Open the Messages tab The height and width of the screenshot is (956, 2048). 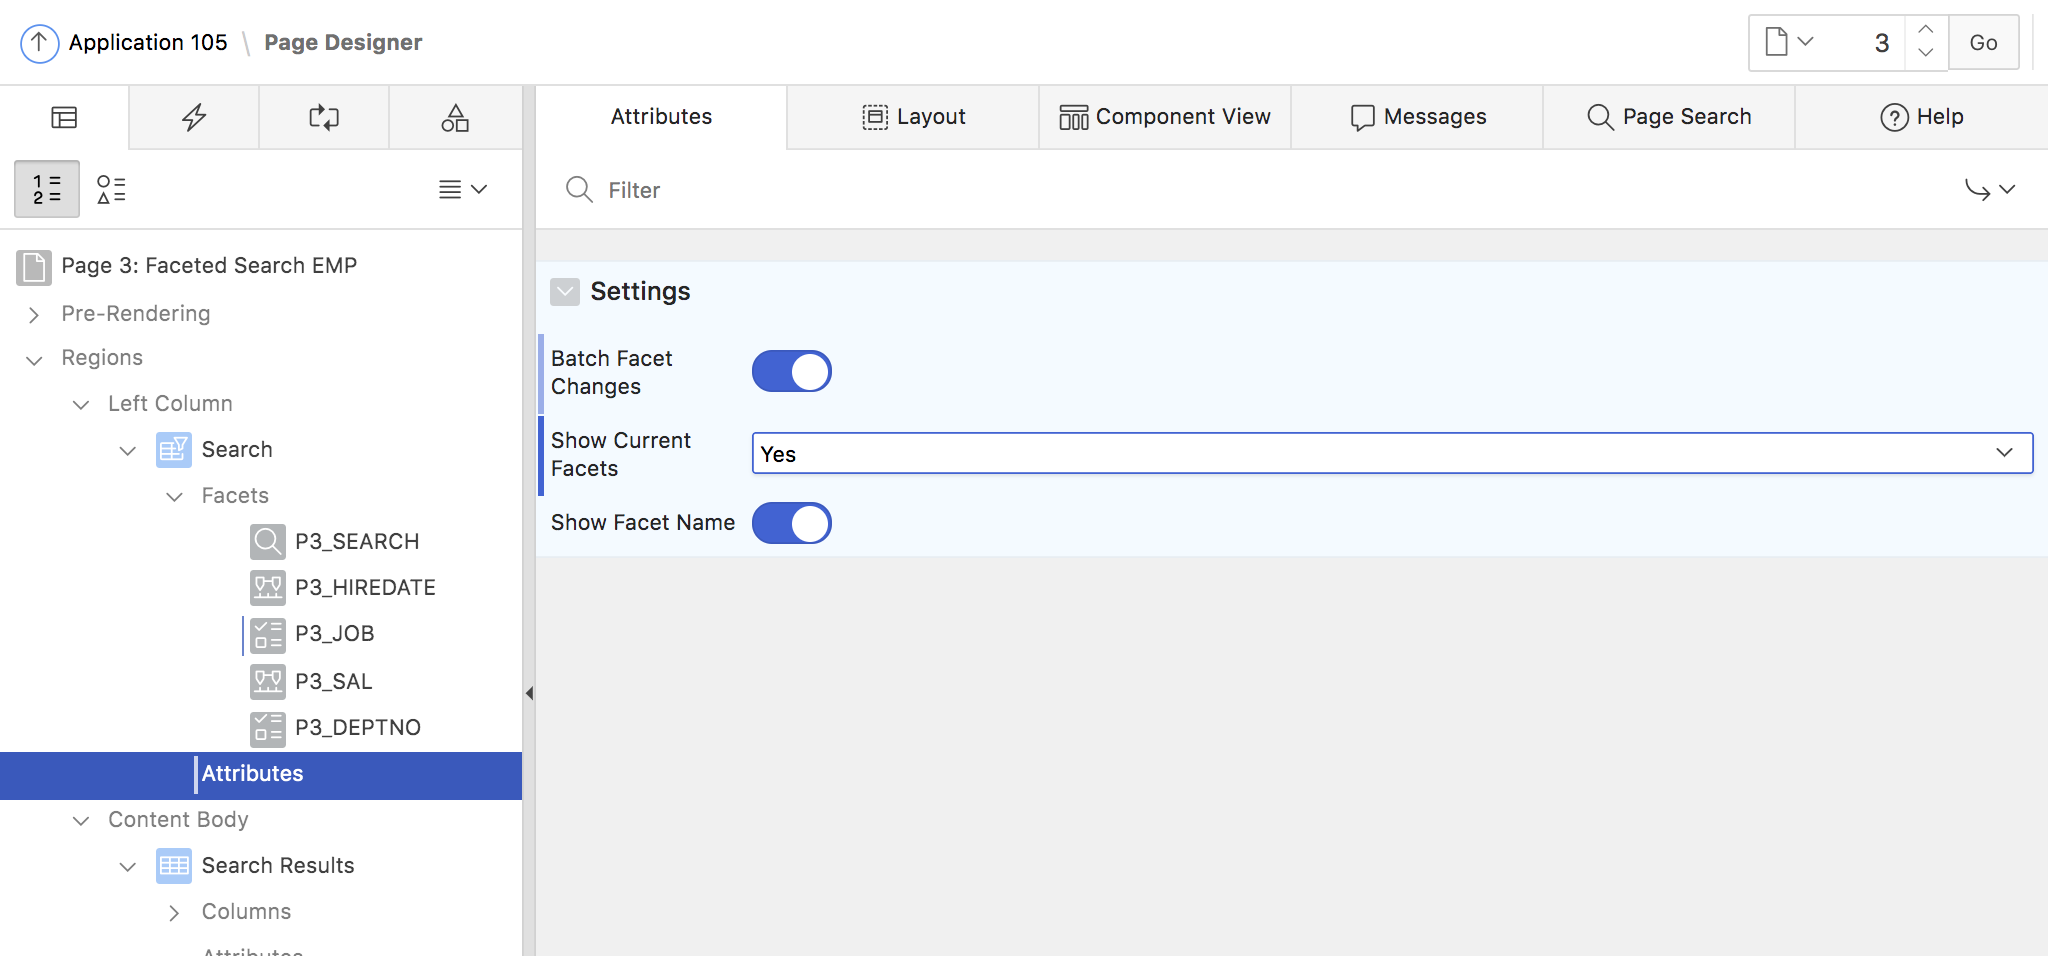[x=1419, y=116]
